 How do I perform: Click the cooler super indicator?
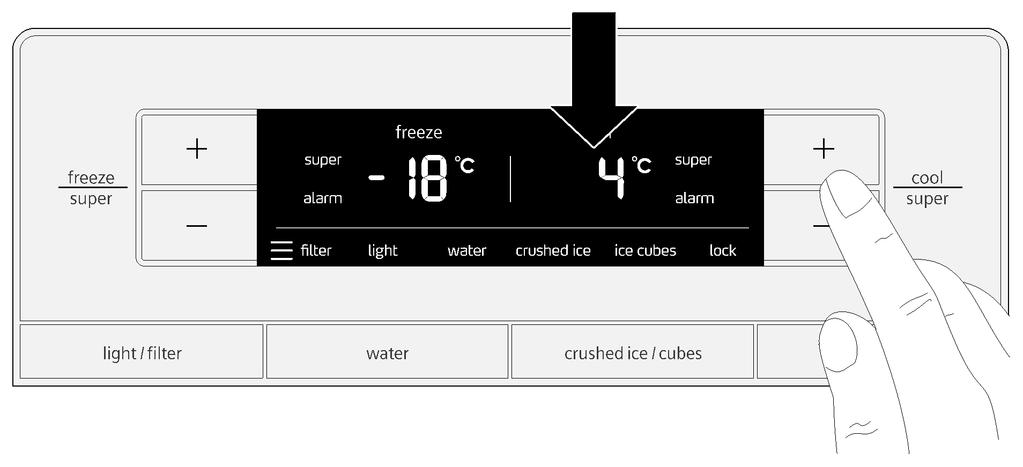[693, 160]
